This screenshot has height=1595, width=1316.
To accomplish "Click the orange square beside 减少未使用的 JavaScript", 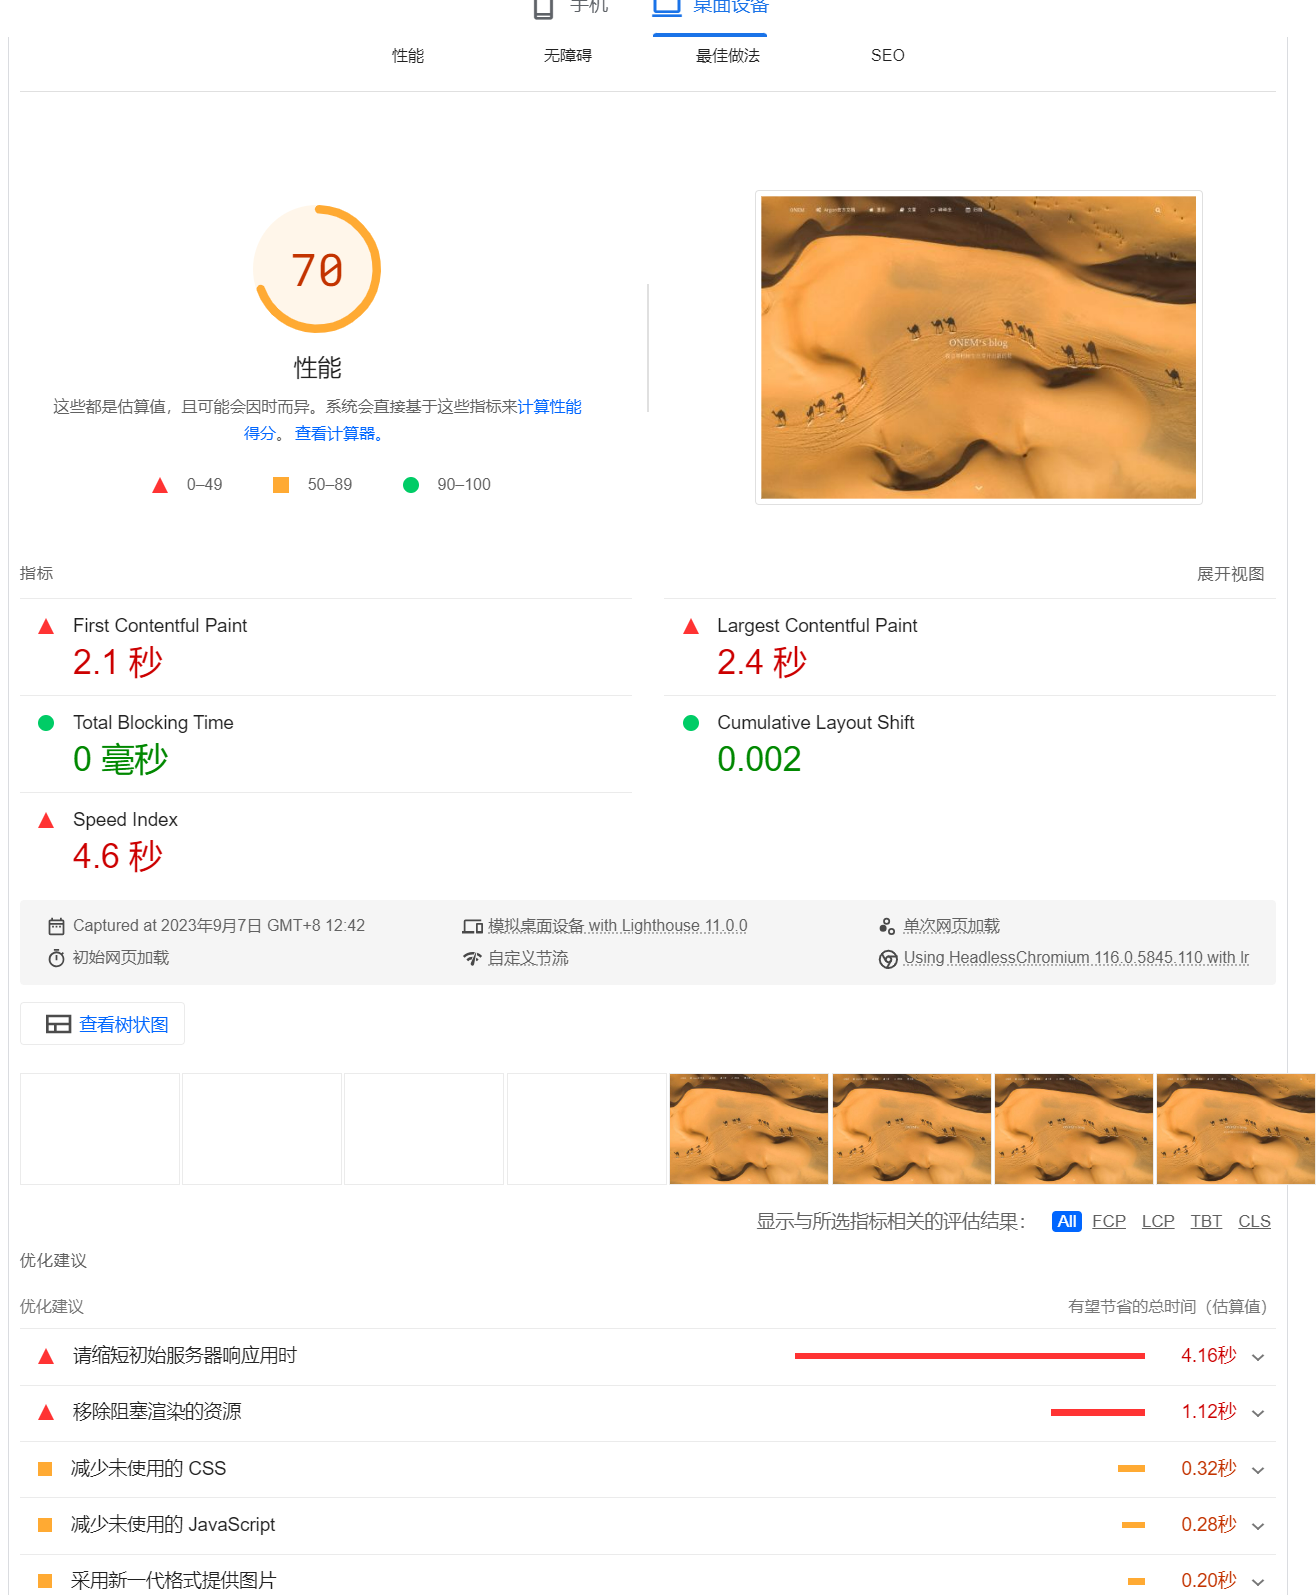I will tap(45, 1525).
